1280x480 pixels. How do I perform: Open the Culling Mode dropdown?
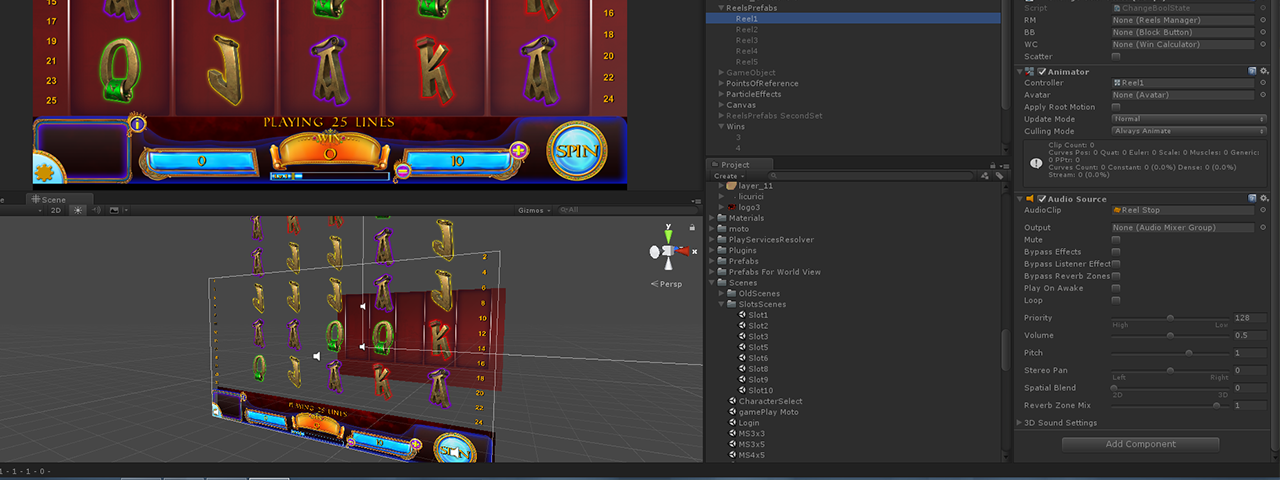tap(1189, 131)
